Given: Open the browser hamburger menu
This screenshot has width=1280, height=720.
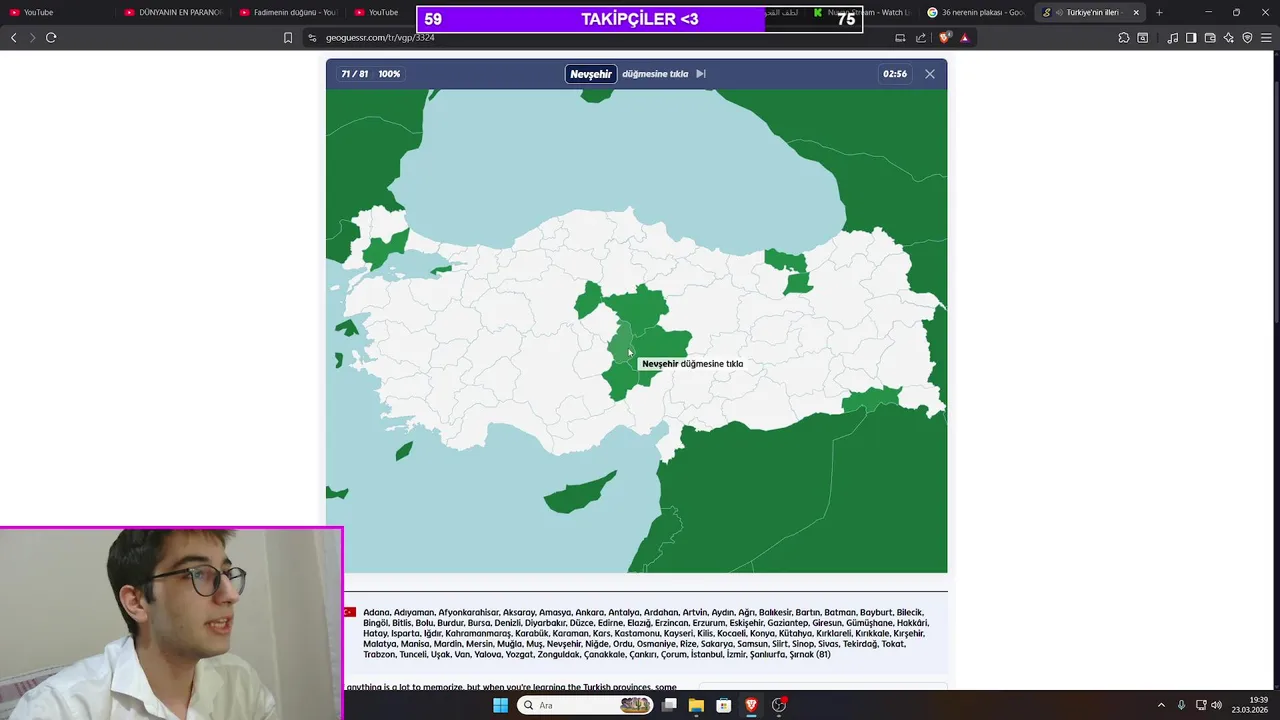Looking at the screenshot, I should [1266, 38].
